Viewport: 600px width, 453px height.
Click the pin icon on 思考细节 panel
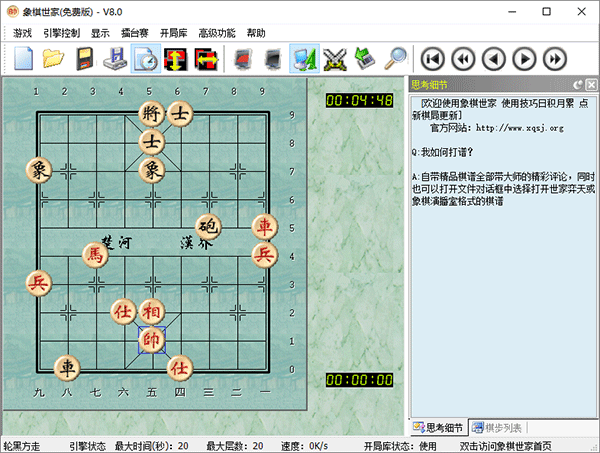578,85
